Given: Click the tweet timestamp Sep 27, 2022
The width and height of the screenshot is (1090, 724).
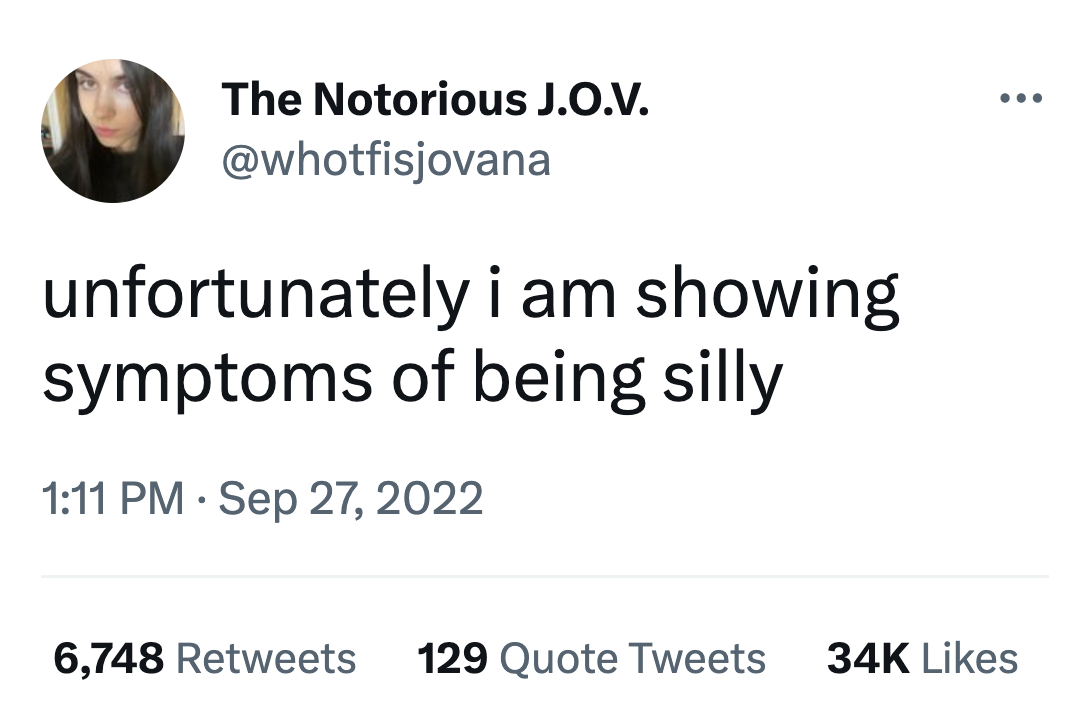Looking at the screenshot, I should click(x=349, y=497).
